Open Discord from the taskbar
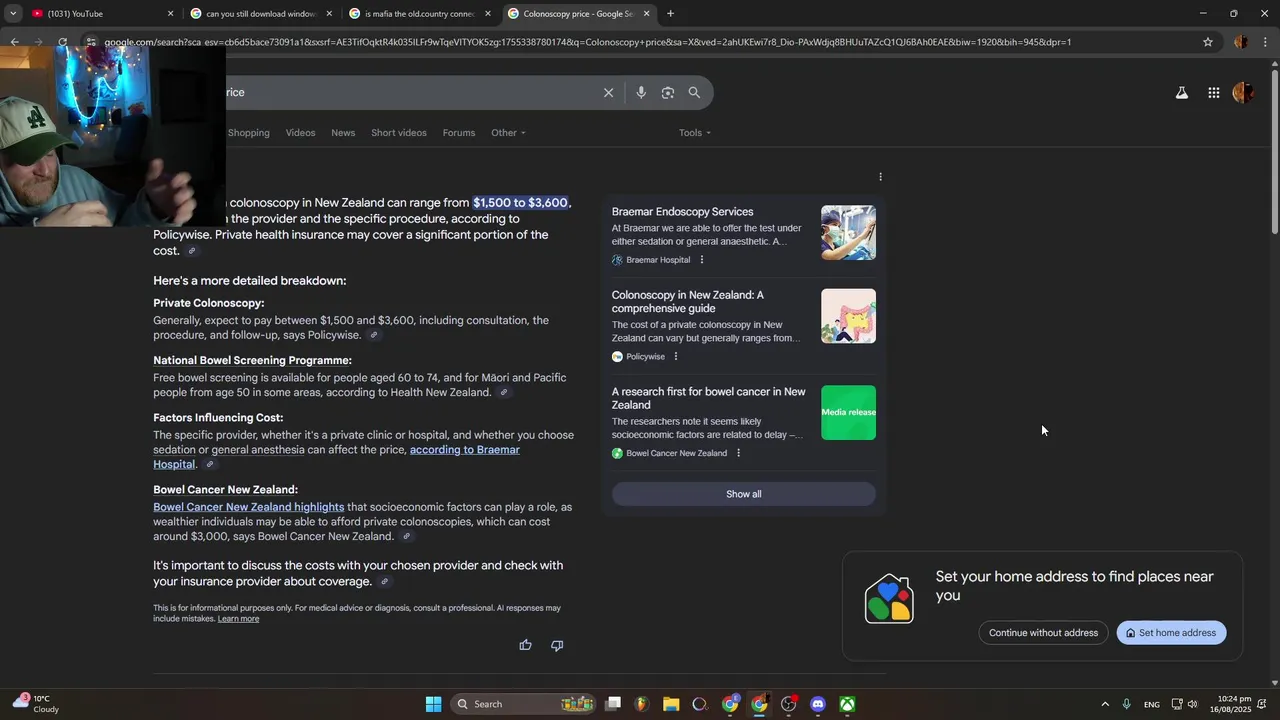 tap(818, 704)
